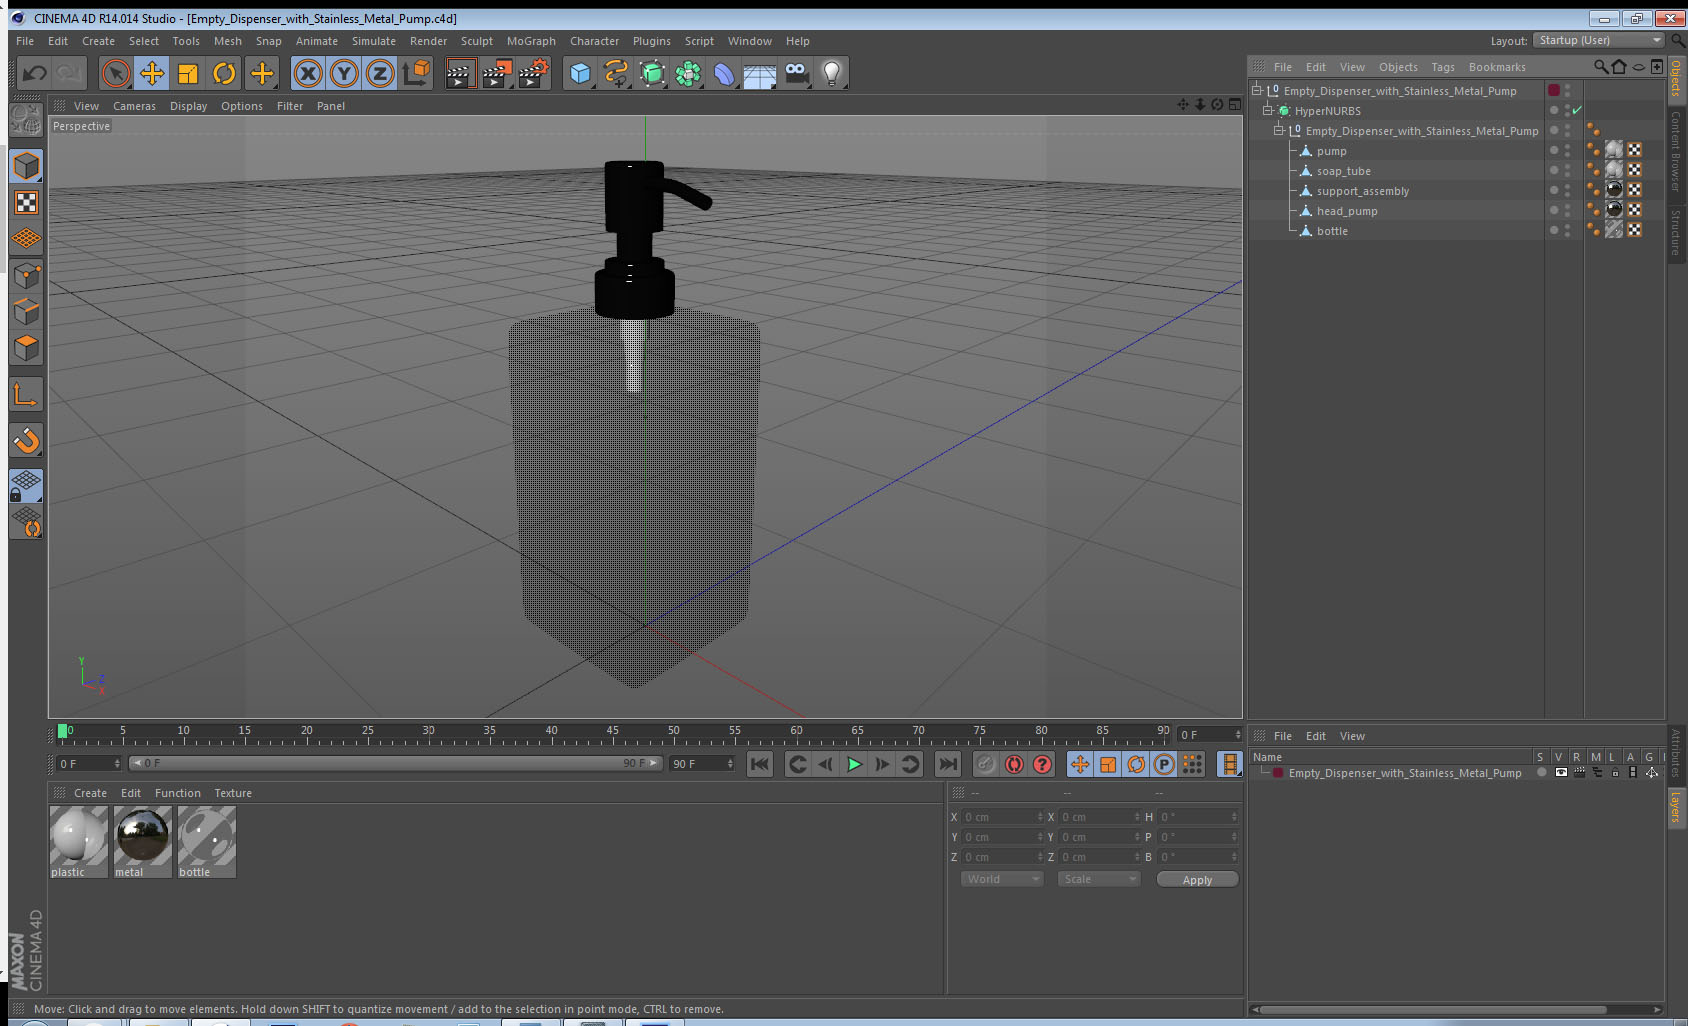Click the Apply button

[1197, 879]
